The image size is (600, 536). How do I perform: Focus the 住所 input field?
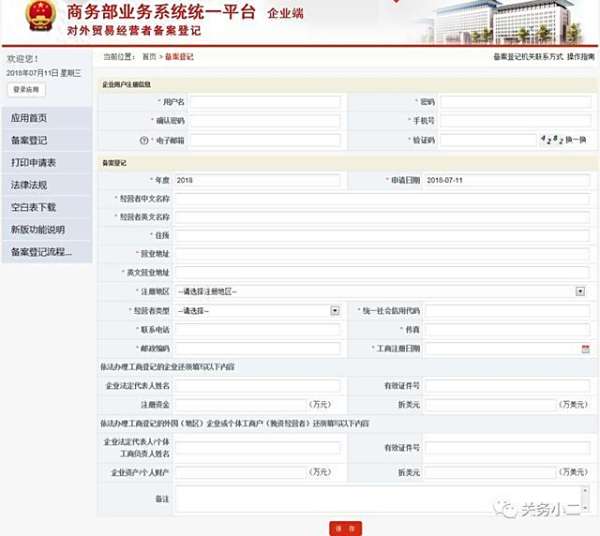tap(382, 236)
